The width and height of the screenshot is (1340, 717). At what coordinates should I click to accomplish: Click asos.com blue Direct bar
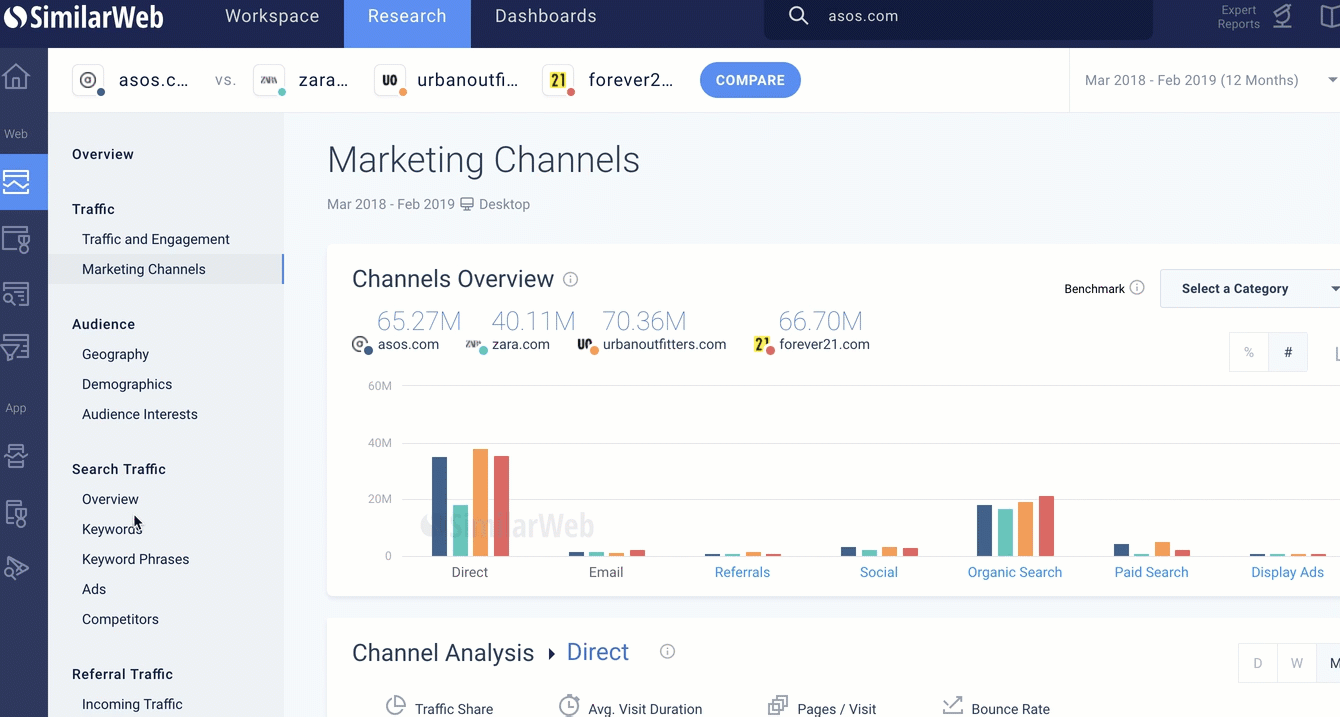pyautogui.click(x=440, y=506)
